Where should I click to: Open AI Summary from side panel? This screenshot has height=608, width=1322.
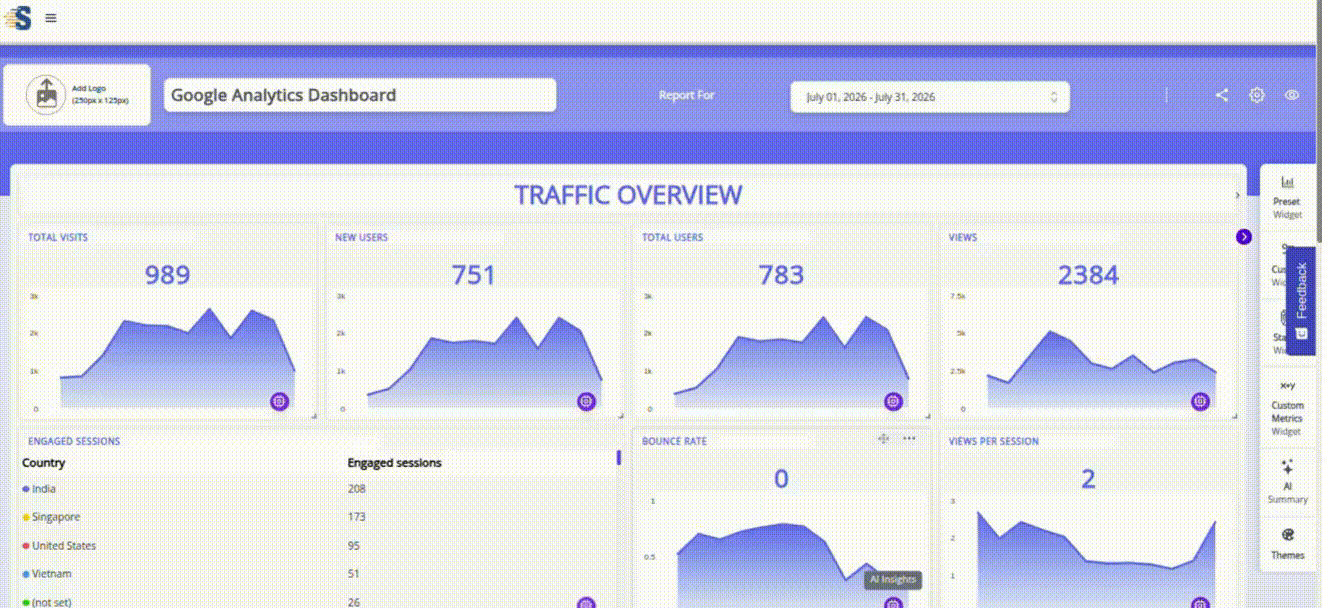(x=1287, y=481)
